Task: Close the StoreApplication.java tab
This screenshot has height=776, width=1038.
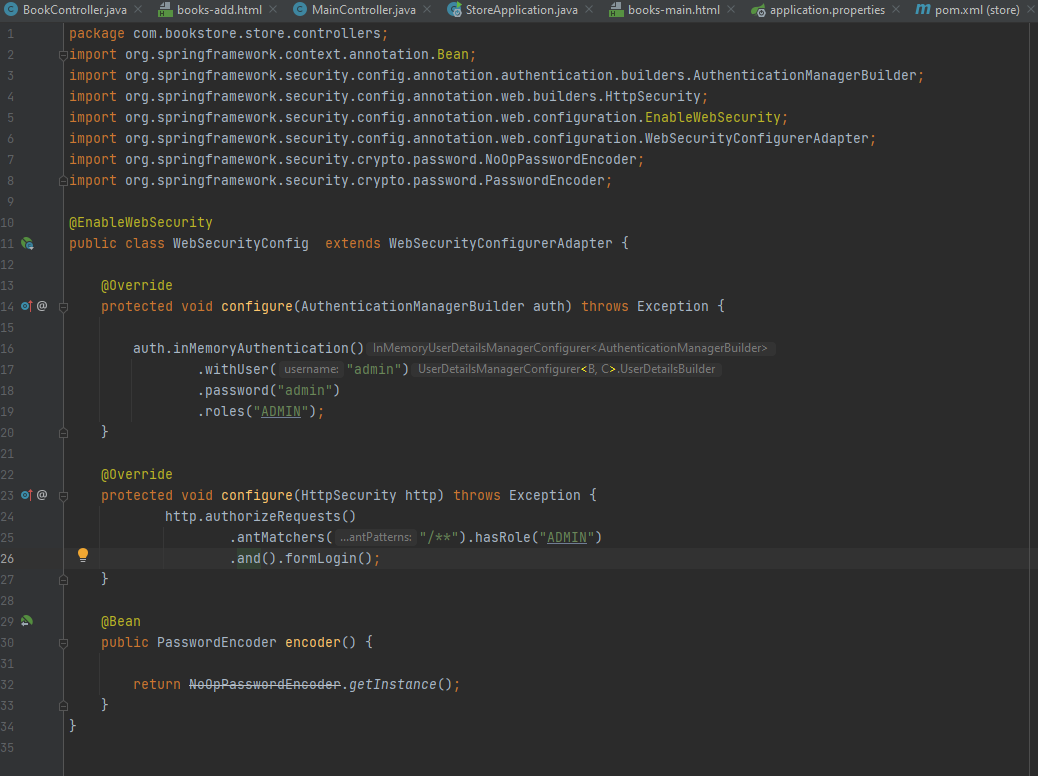Action: (x=589, y=10)
